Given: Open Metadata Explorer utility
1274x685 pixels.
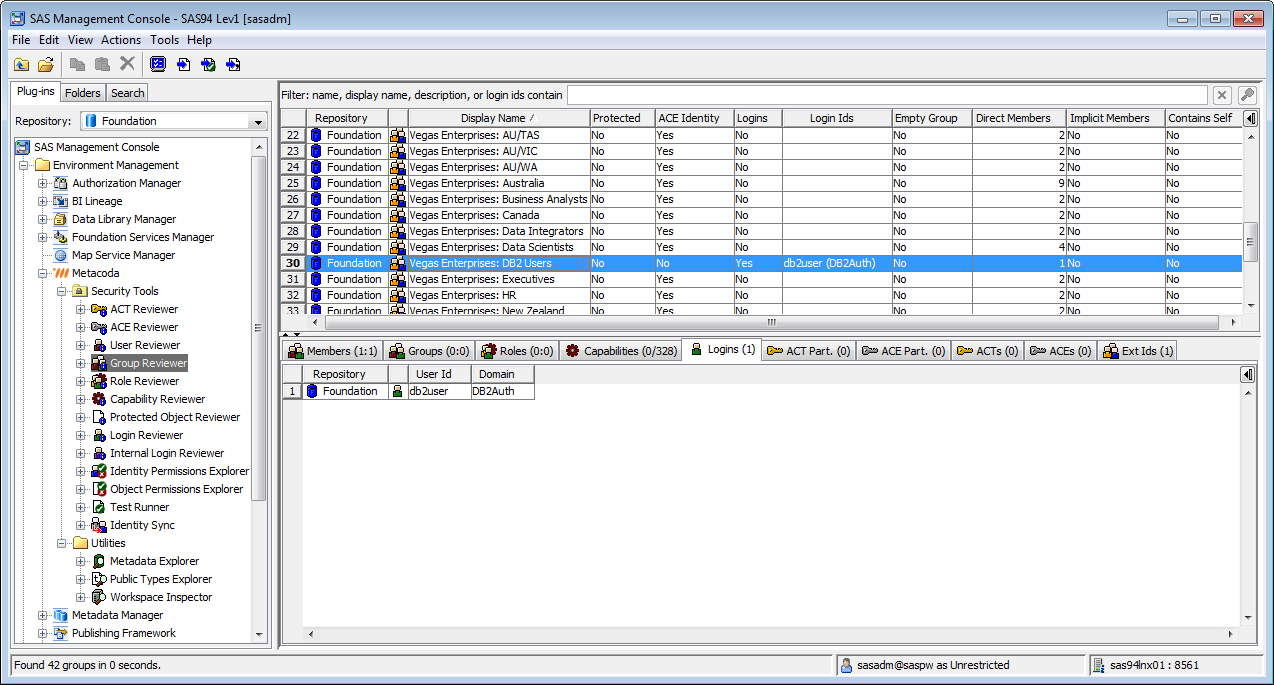Looking at the screenshot, I should pos(154,561).
